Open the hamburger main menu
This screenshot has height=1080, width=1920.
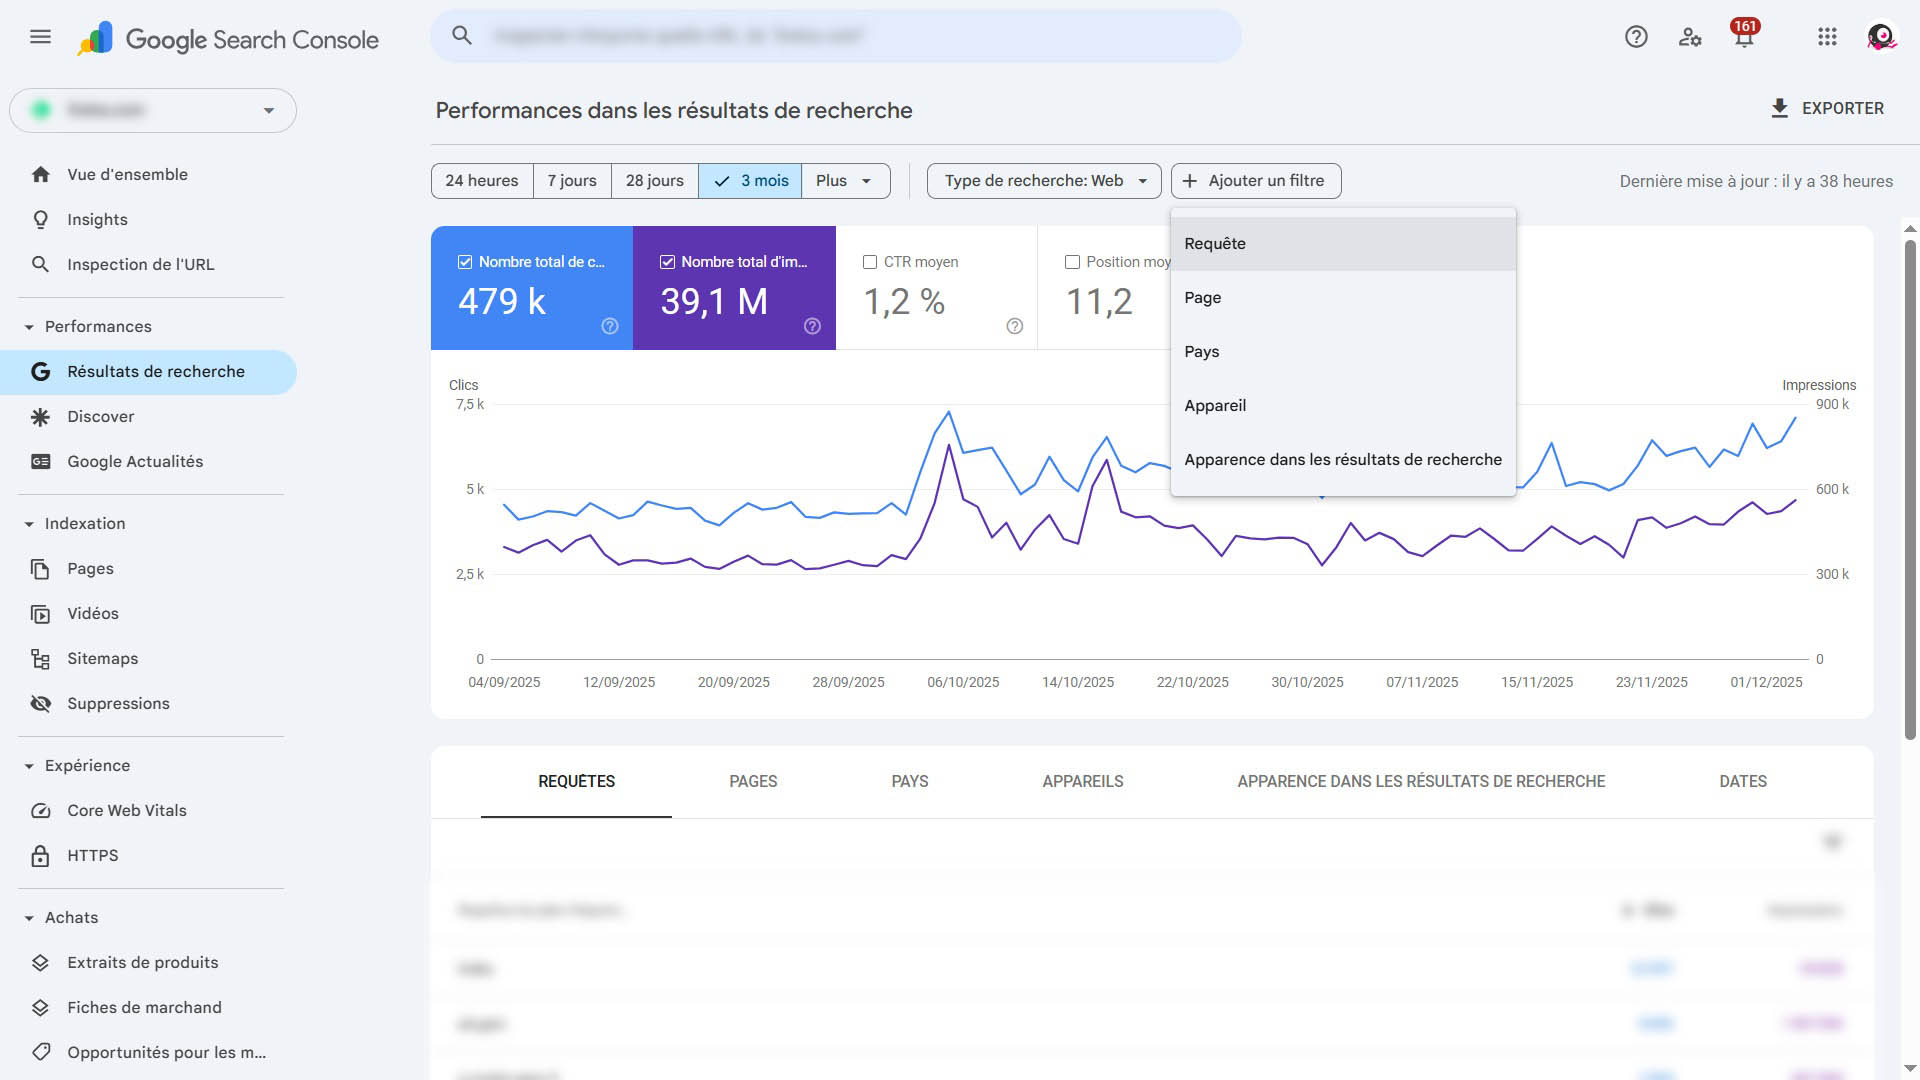40,37
